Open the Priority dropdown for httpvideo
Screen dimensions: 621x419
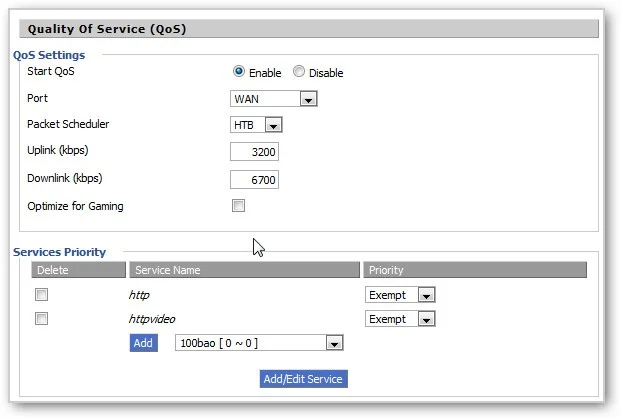tap(400, 319)
